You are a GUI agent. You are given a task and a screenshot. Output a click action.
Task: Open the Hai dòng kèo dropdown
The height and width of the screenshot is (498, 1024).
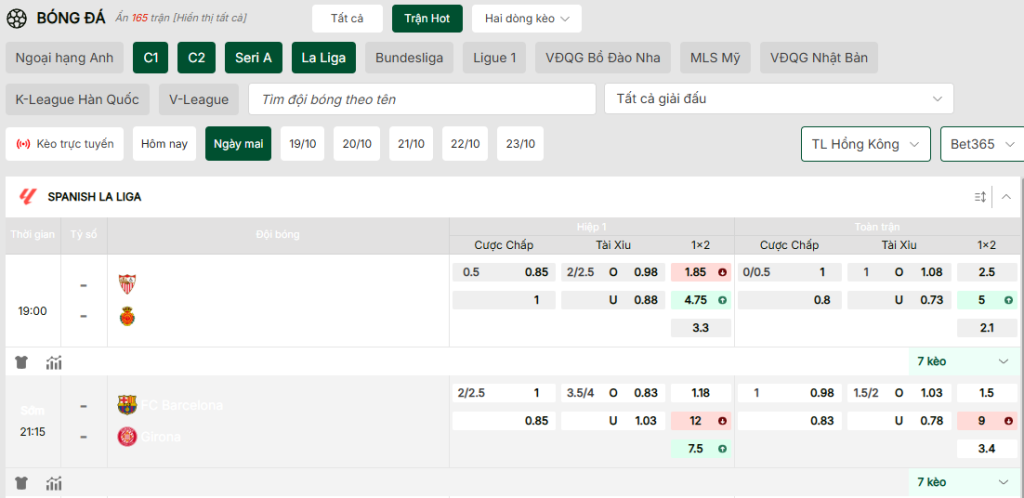[526, 19]
